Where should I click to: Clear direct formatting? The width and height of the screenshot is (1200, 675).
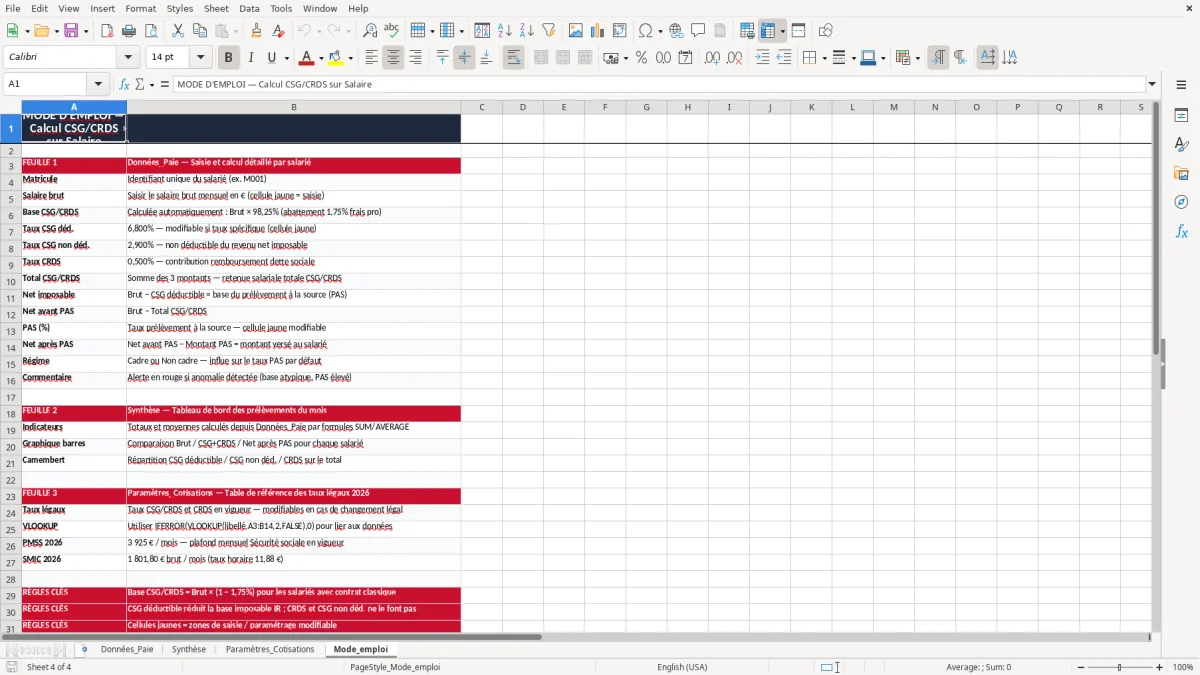279,31
